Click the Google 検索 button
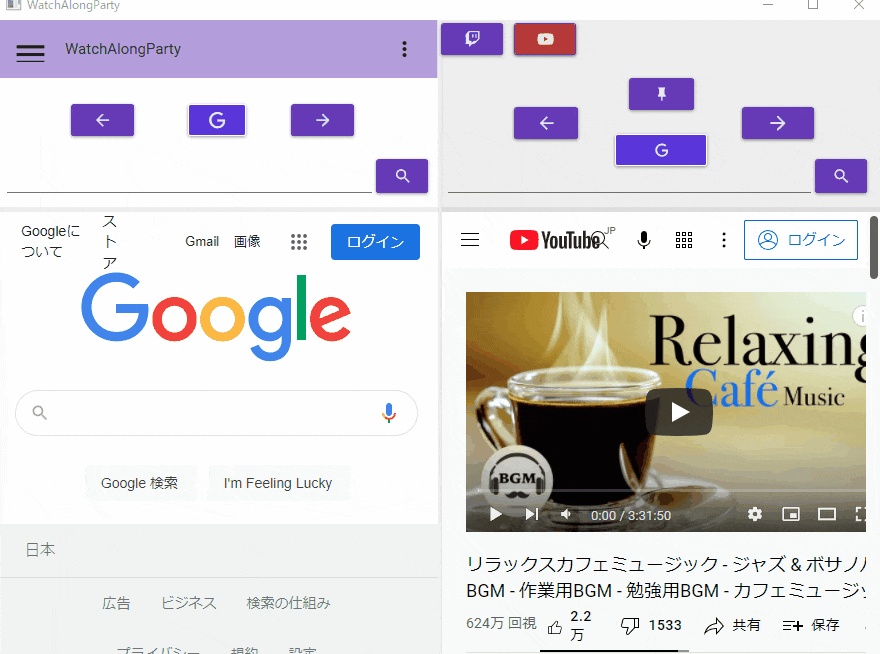Screen dimensions: 880x654 click(140, 483)
